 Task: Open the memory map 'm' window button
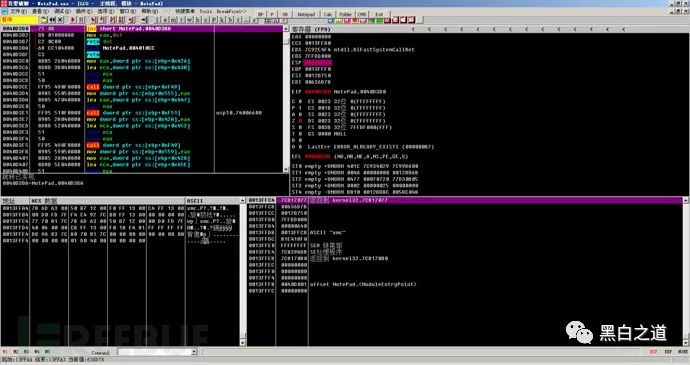173,20
